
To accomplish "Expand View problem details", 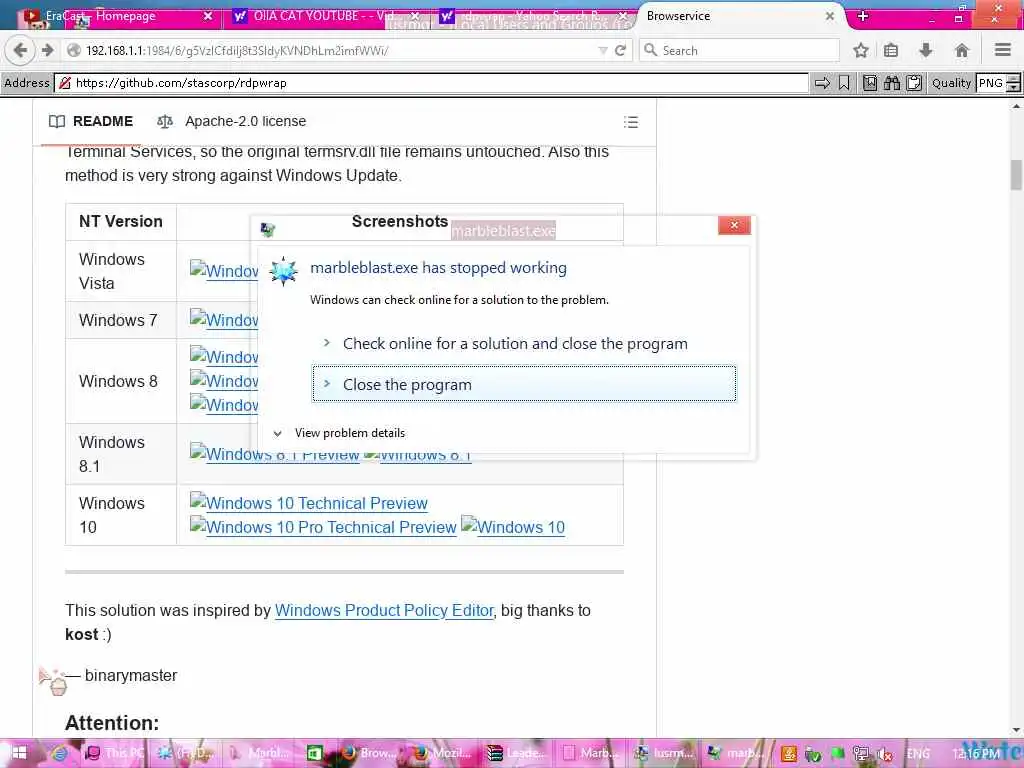I will 349,433.
